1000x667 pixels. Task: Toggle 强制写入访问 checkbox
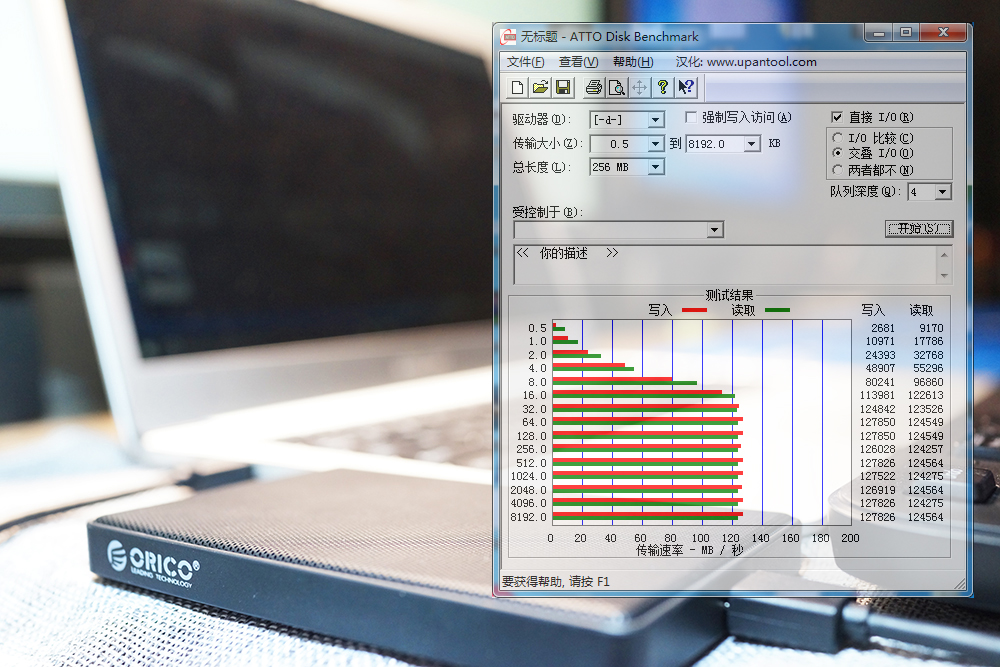pyautogui.click(x=691, y=117)
